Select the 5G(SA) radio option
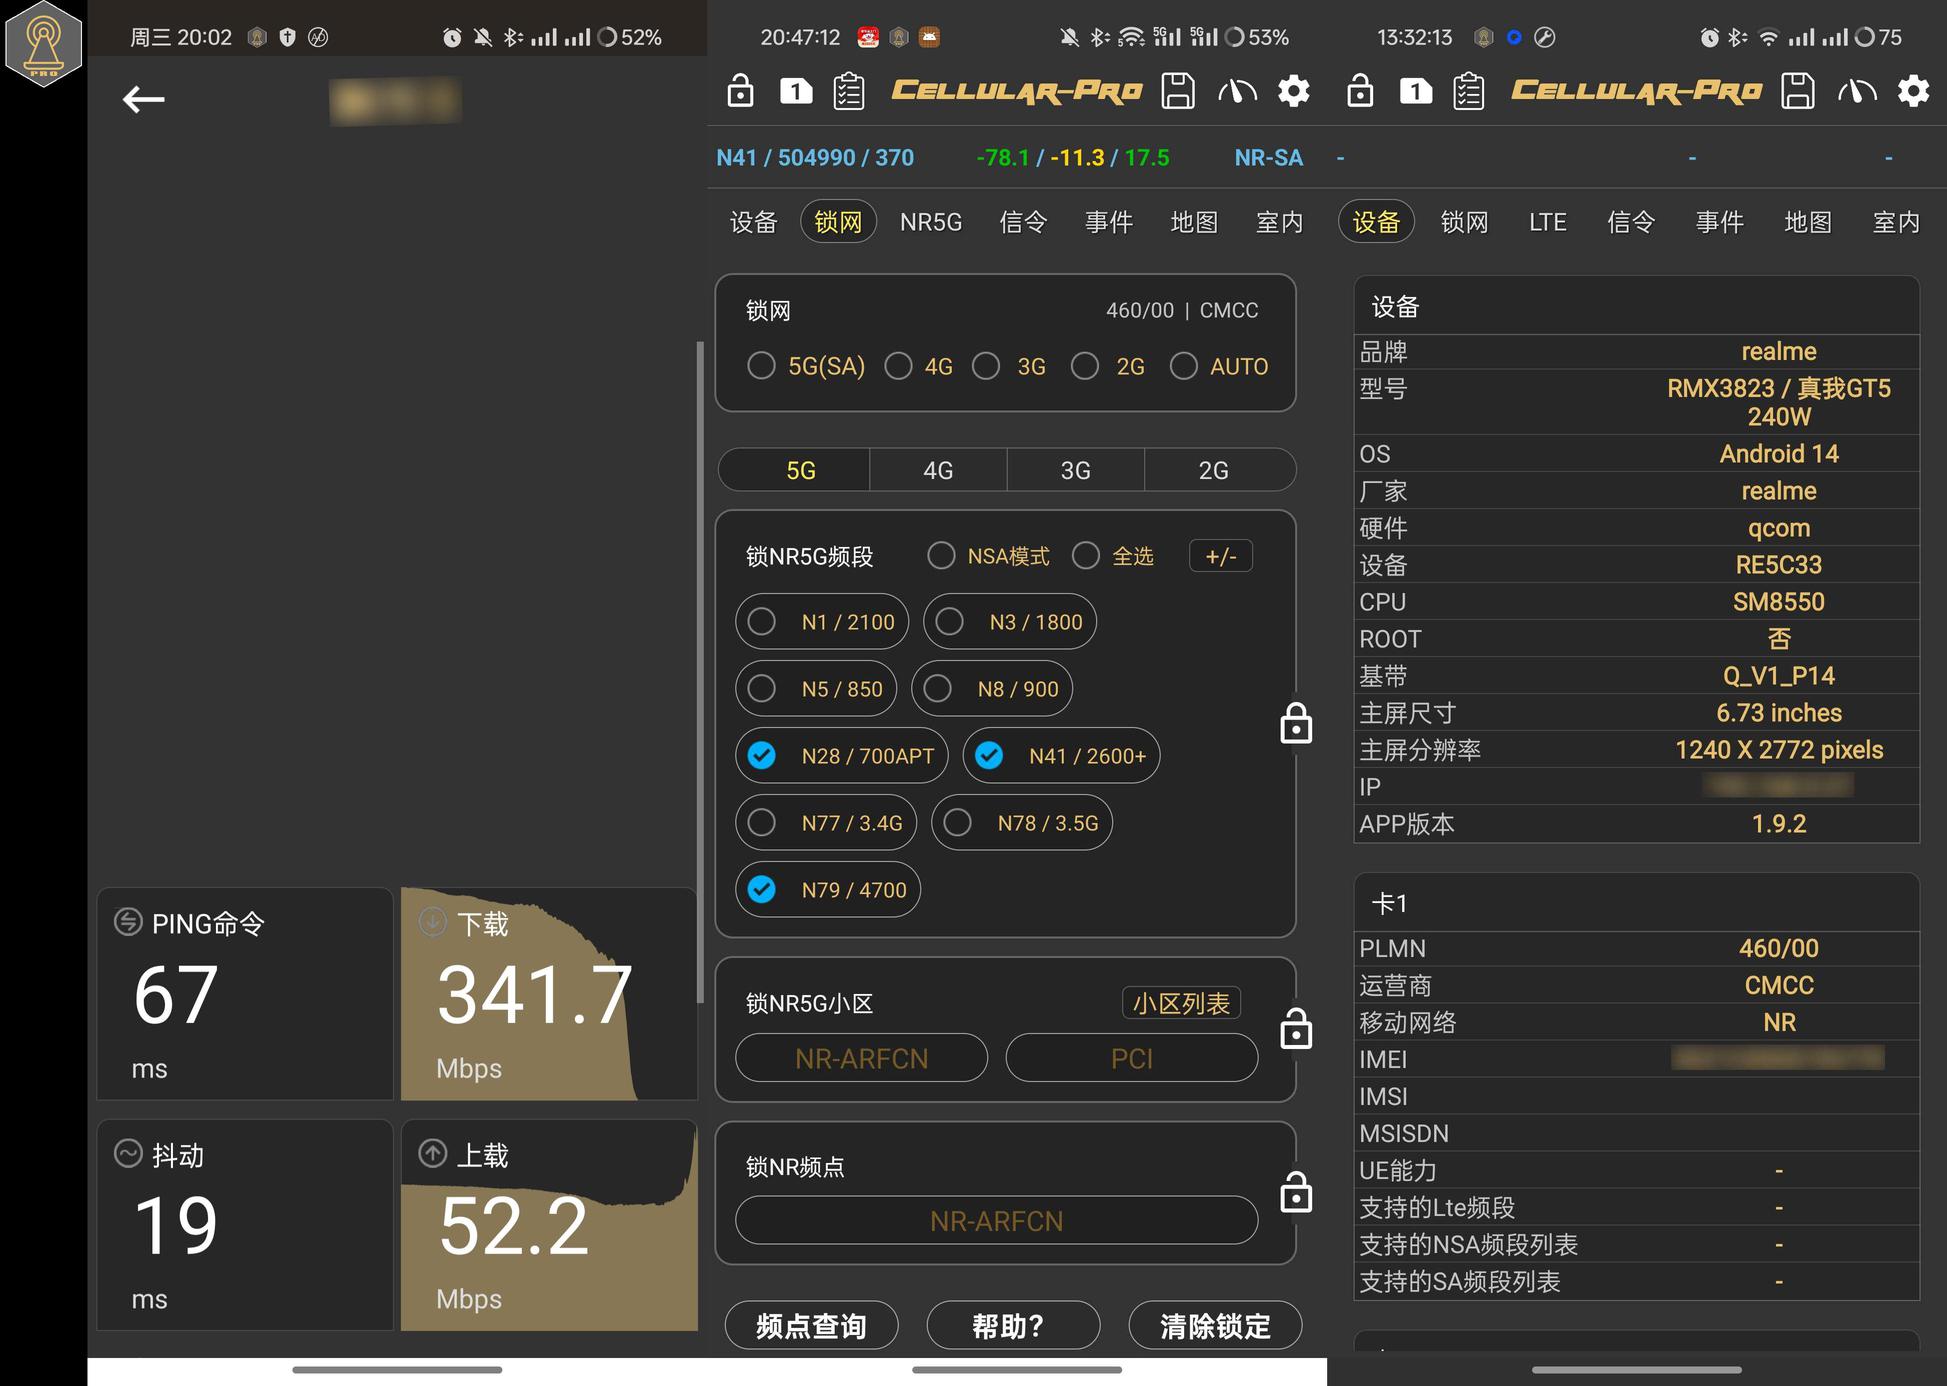This screenshot has height=1386, width=1947. pyautogui.click(x=762, y=366)
